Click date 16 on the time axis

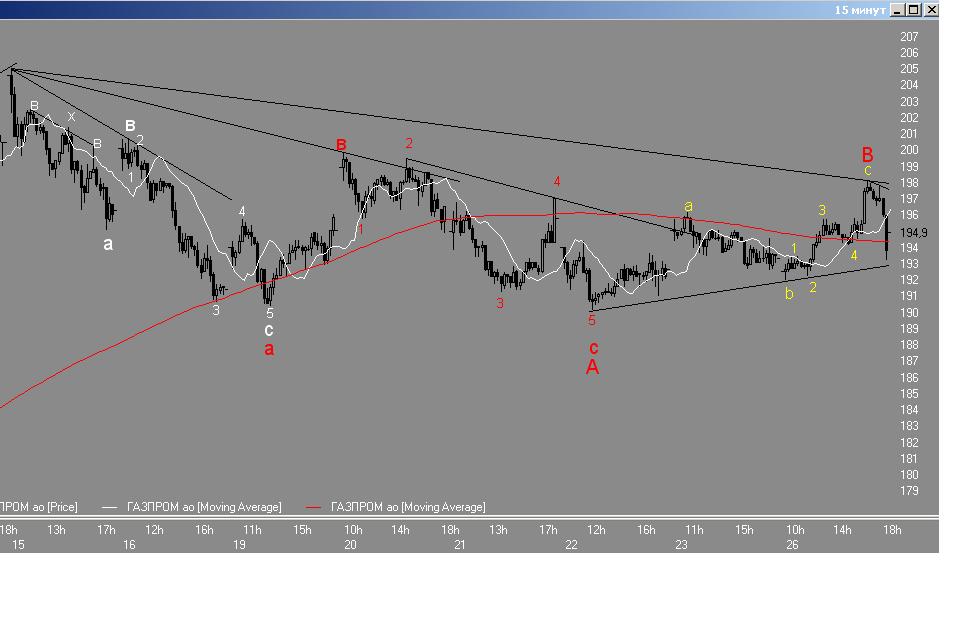[129, 544]
